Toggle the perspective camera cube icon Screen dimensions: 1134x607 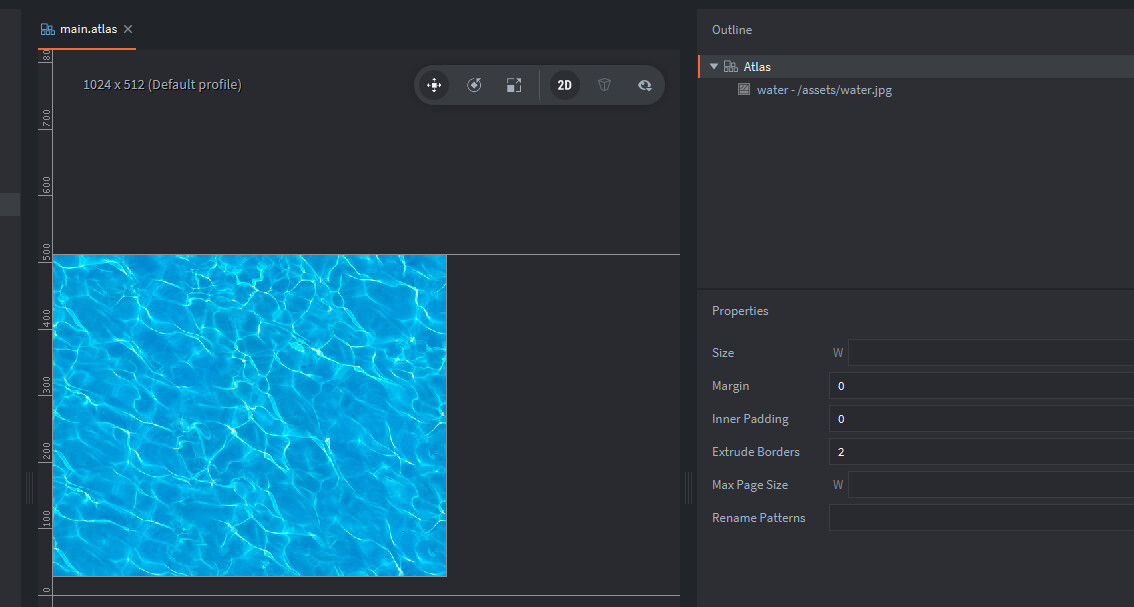[x=604, y=85]
